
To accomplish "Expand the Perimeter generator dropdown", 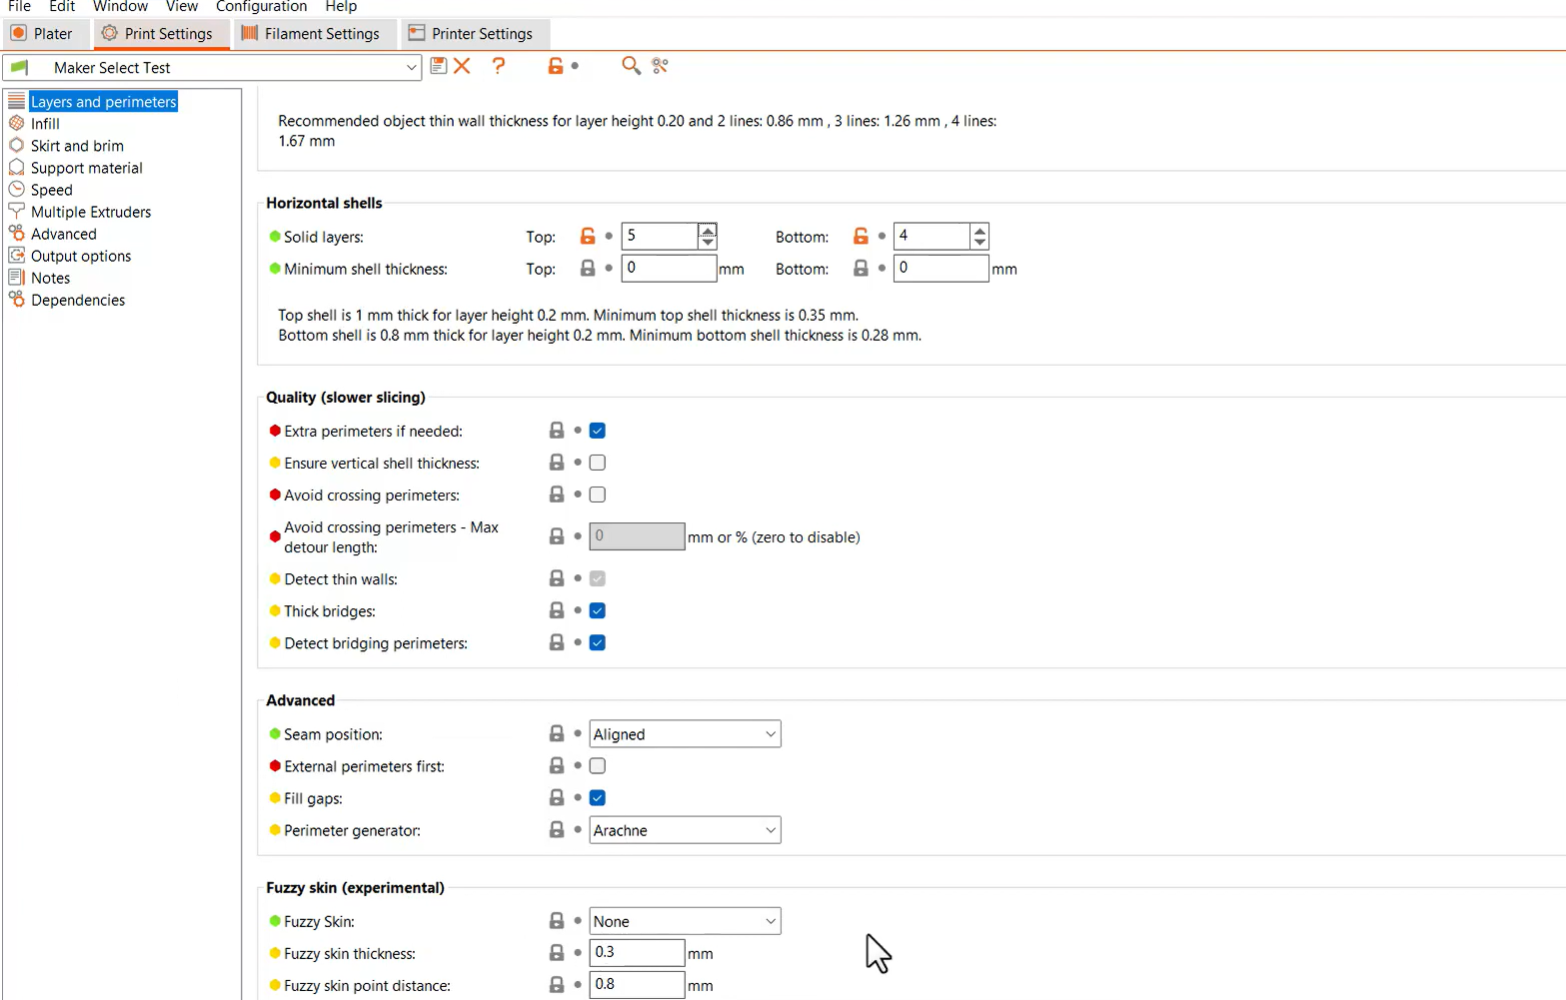I will click(x=684, y=830).
